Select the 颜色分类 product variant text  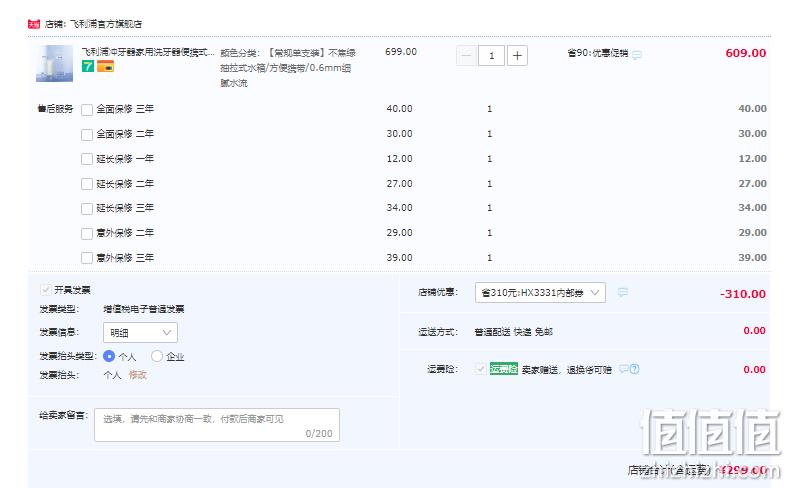click(288, 68)
